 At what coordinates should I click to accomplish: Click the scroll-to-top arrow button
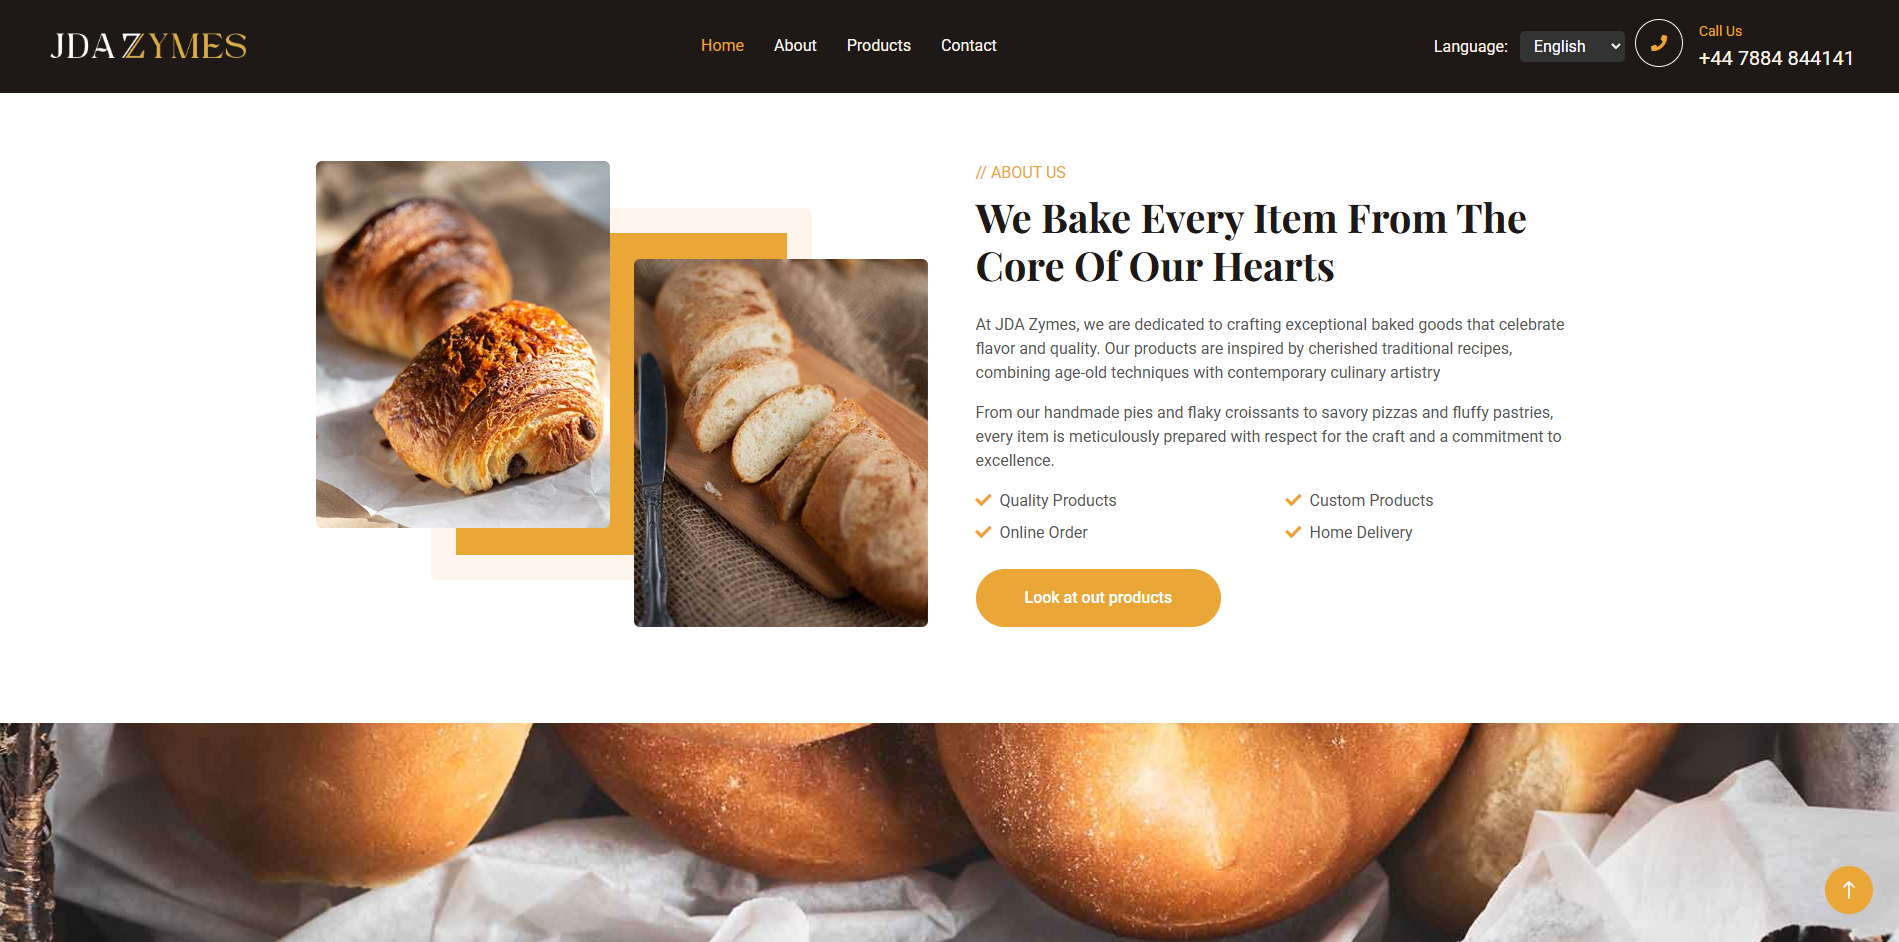(x=1848, y=889)
